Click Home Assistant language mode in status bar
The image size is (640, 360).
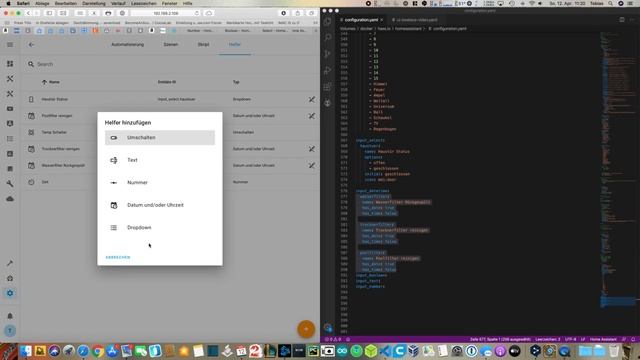click(603, 339)
